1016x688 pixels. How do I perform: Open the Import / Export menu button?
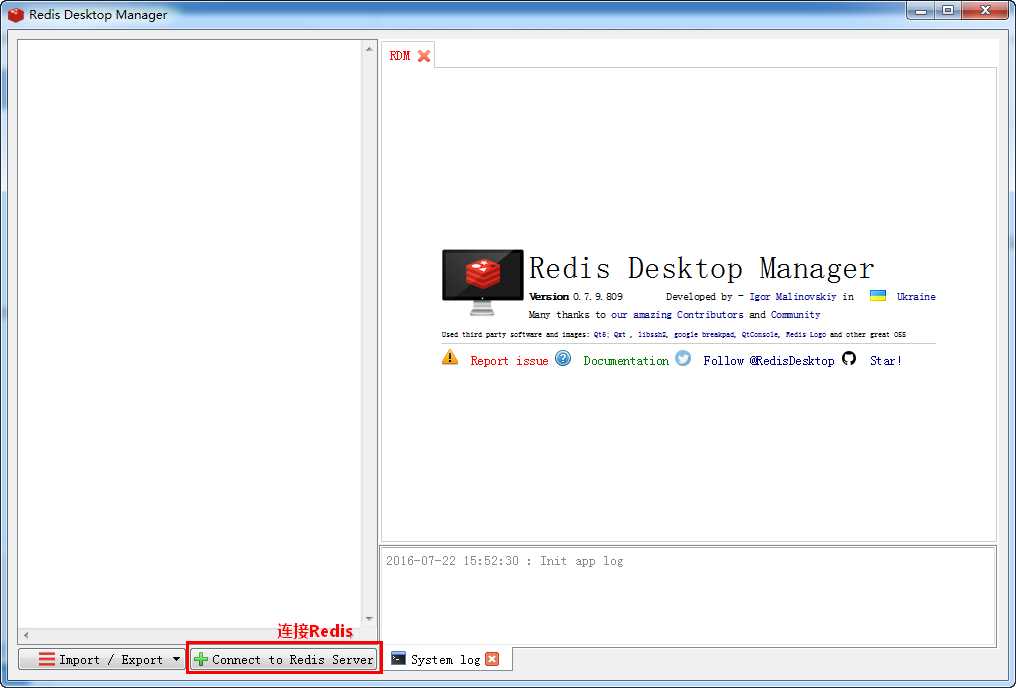click(x=102, y=659)
